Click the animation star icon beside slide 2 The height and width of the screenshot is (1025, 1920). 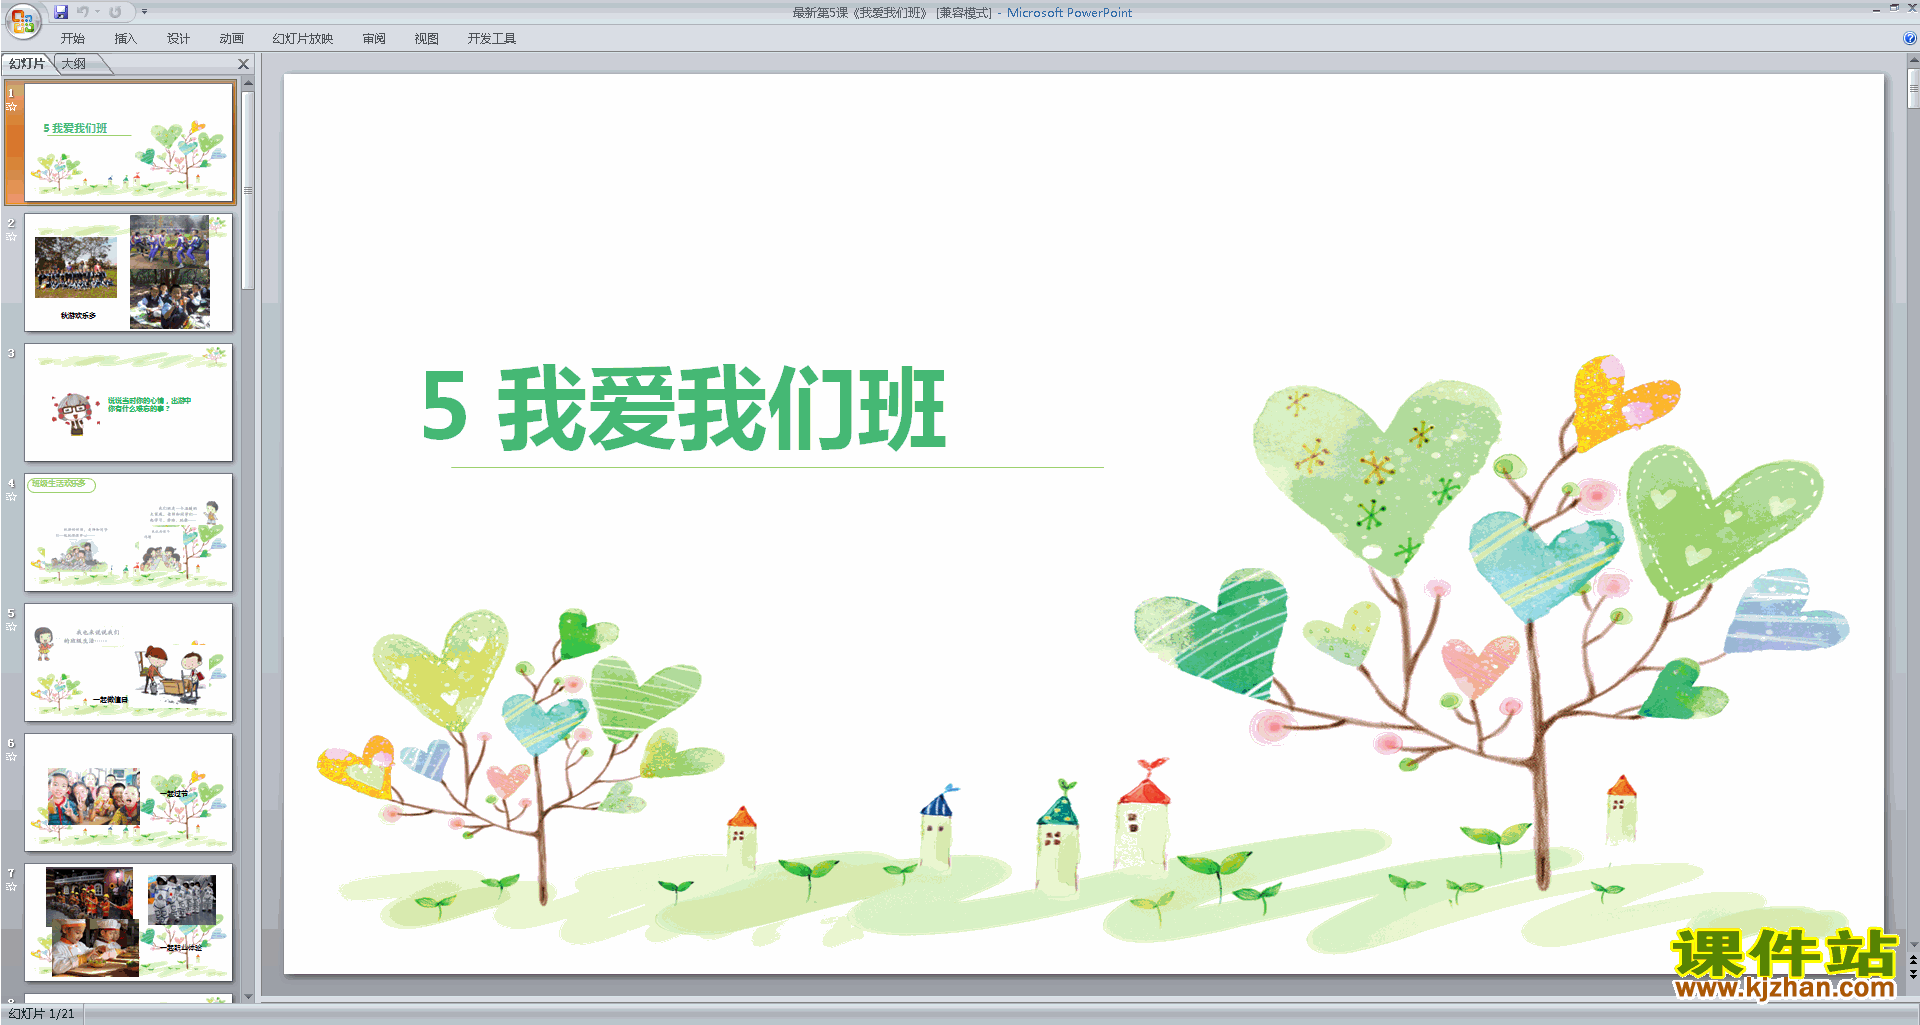12,237
